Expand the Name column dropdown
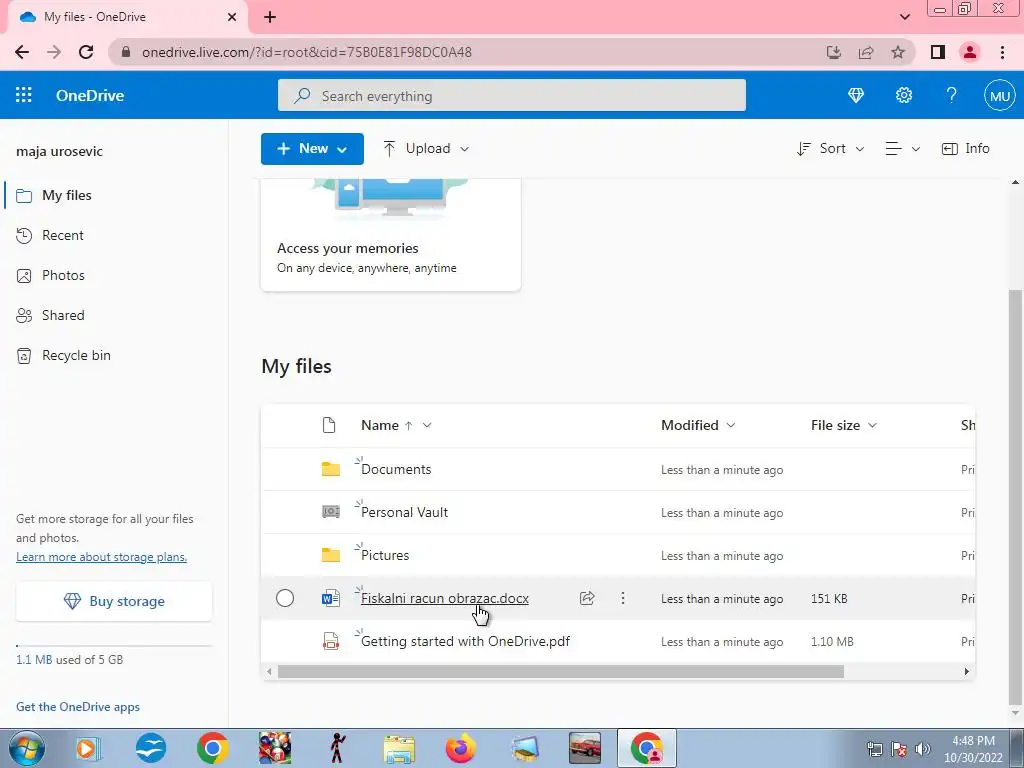 tap(427, 425)
